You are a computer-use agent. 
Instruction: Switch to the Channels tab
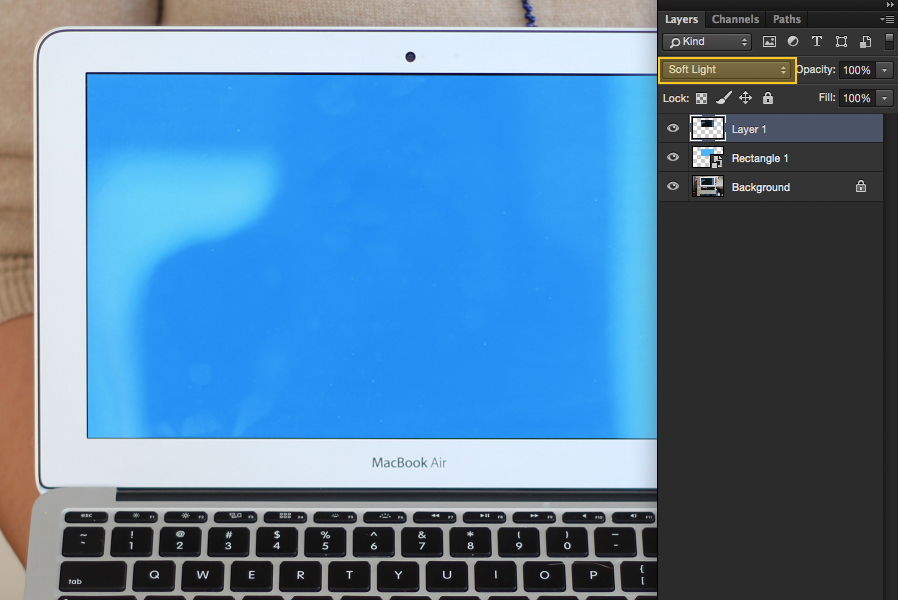(735, 19)
